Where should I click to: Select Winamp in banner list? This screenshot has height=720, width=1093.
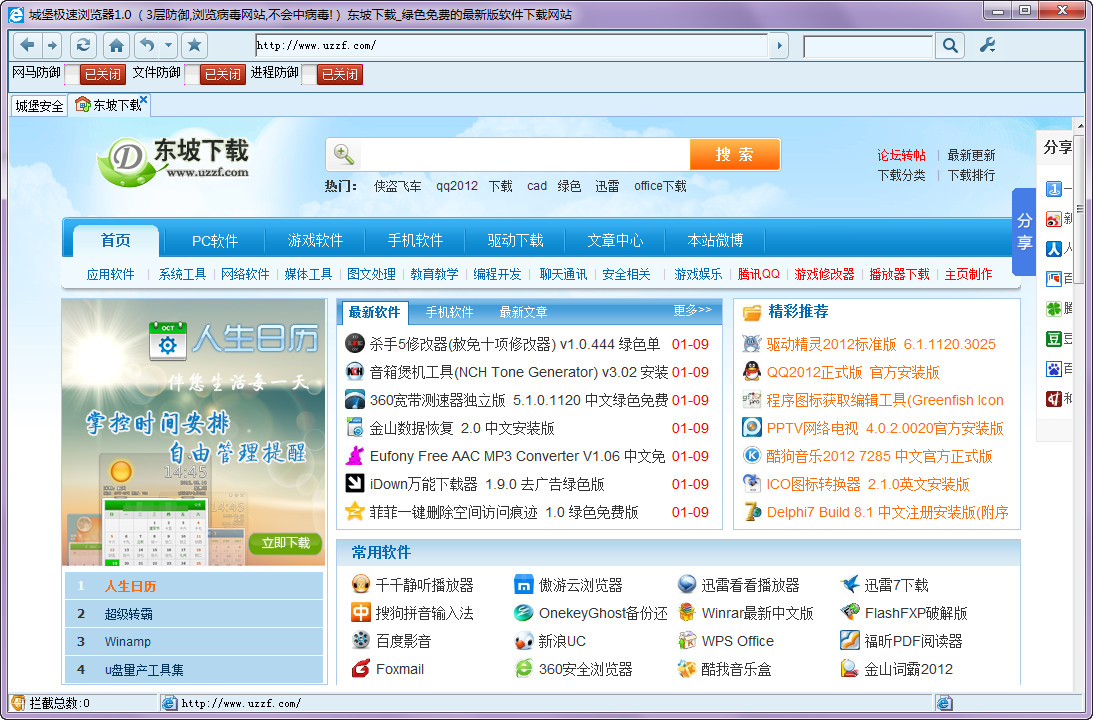(x=194, y=641)
